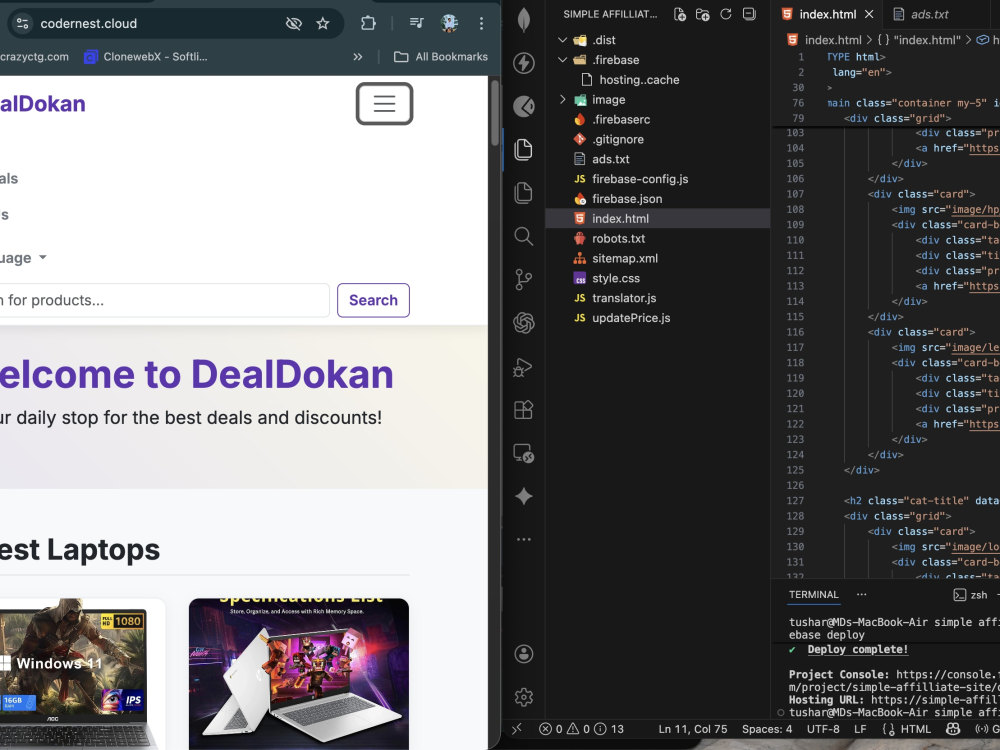
Task: Open the Accounts icon in activity bar
Action: 524,654
